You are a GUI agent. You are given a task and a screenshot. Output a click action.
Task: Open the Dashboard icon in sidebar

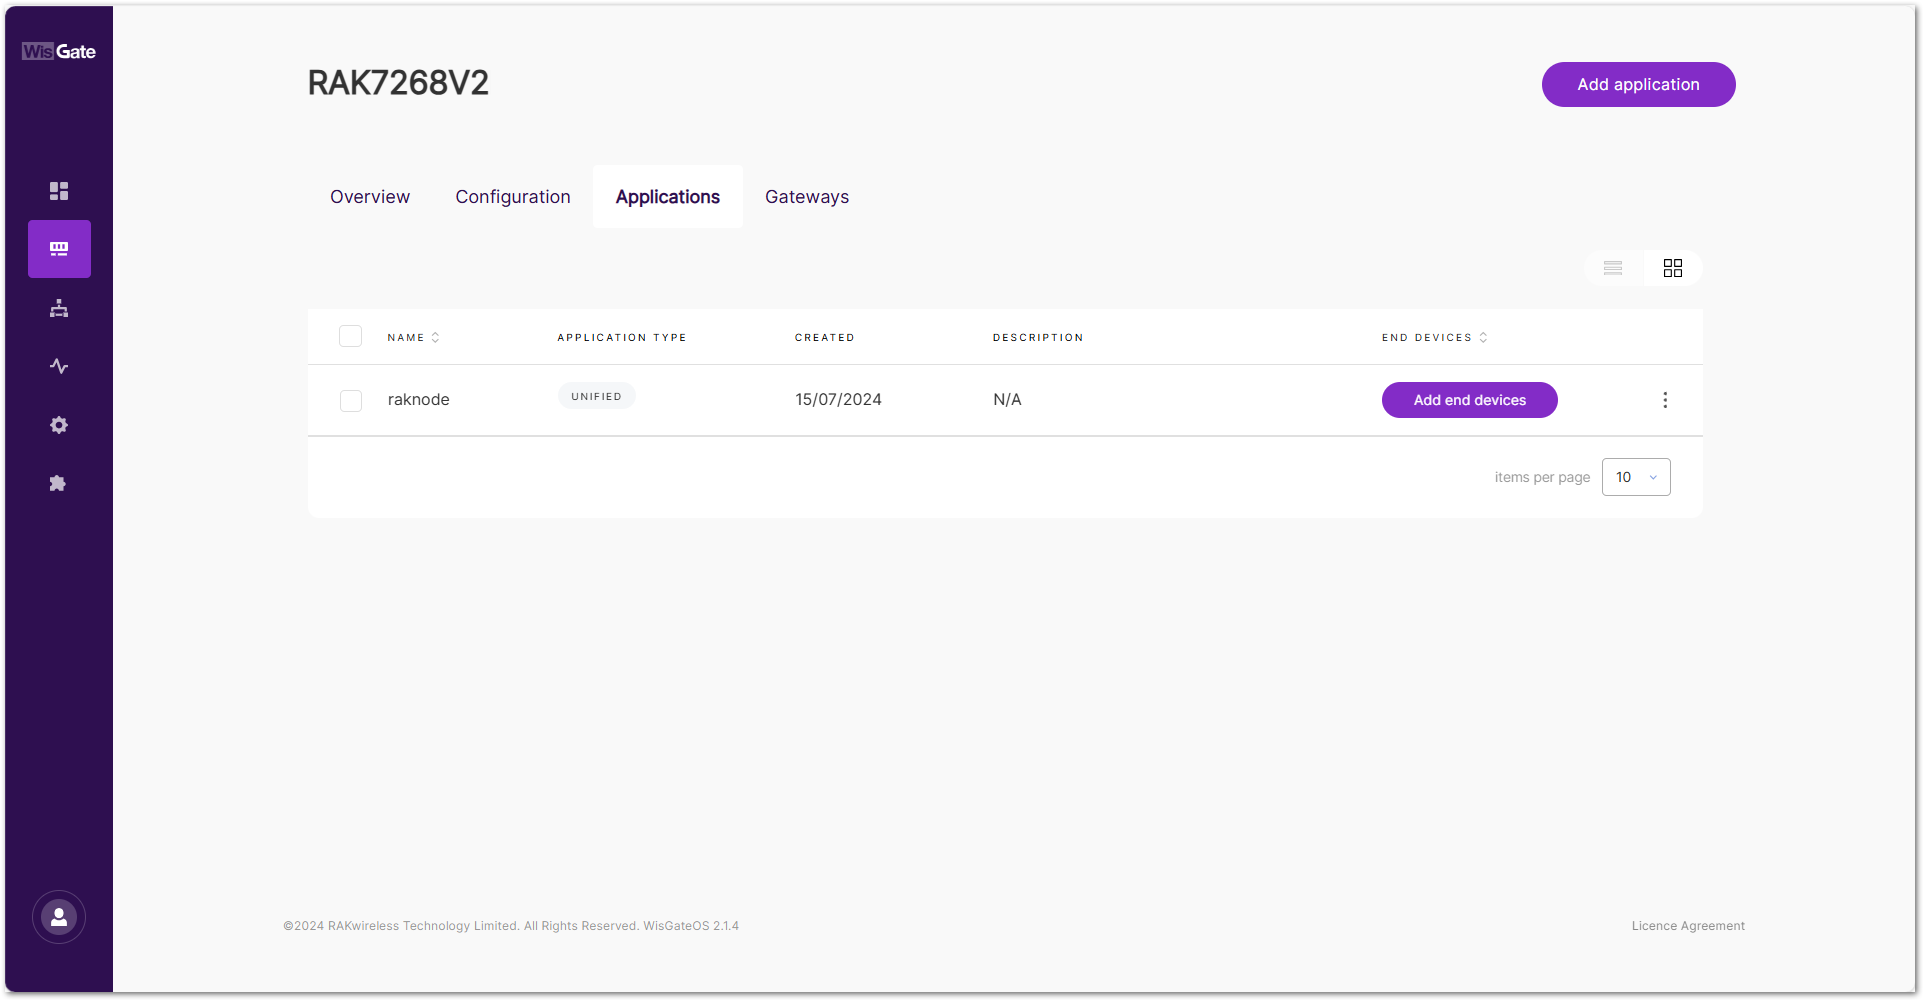[x=59, y=190]
